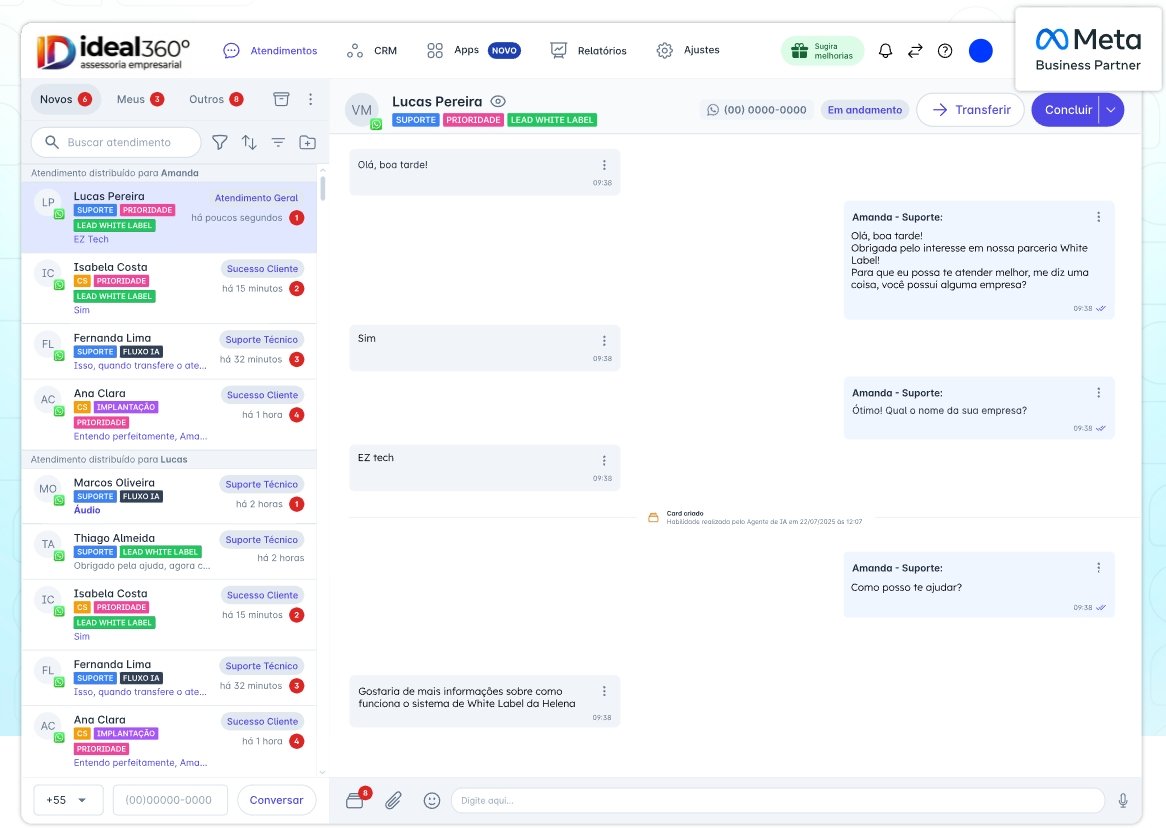Click the microphone icon to record audio
The image size is (1166, 828).
point(1122,799)
